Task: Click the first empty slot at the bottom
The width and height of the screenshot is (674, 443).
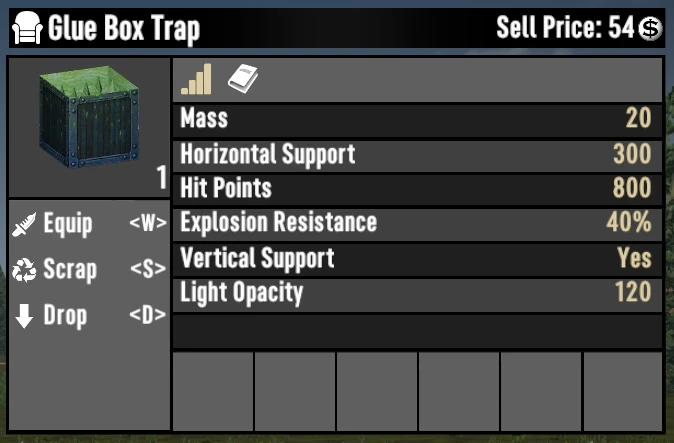Action: point(213,391)
